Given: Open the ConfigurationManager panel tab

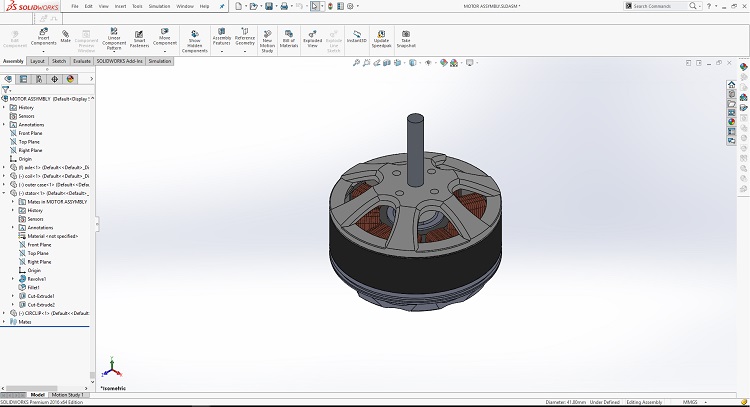Looking at the screenshot, I should point(39,79).
